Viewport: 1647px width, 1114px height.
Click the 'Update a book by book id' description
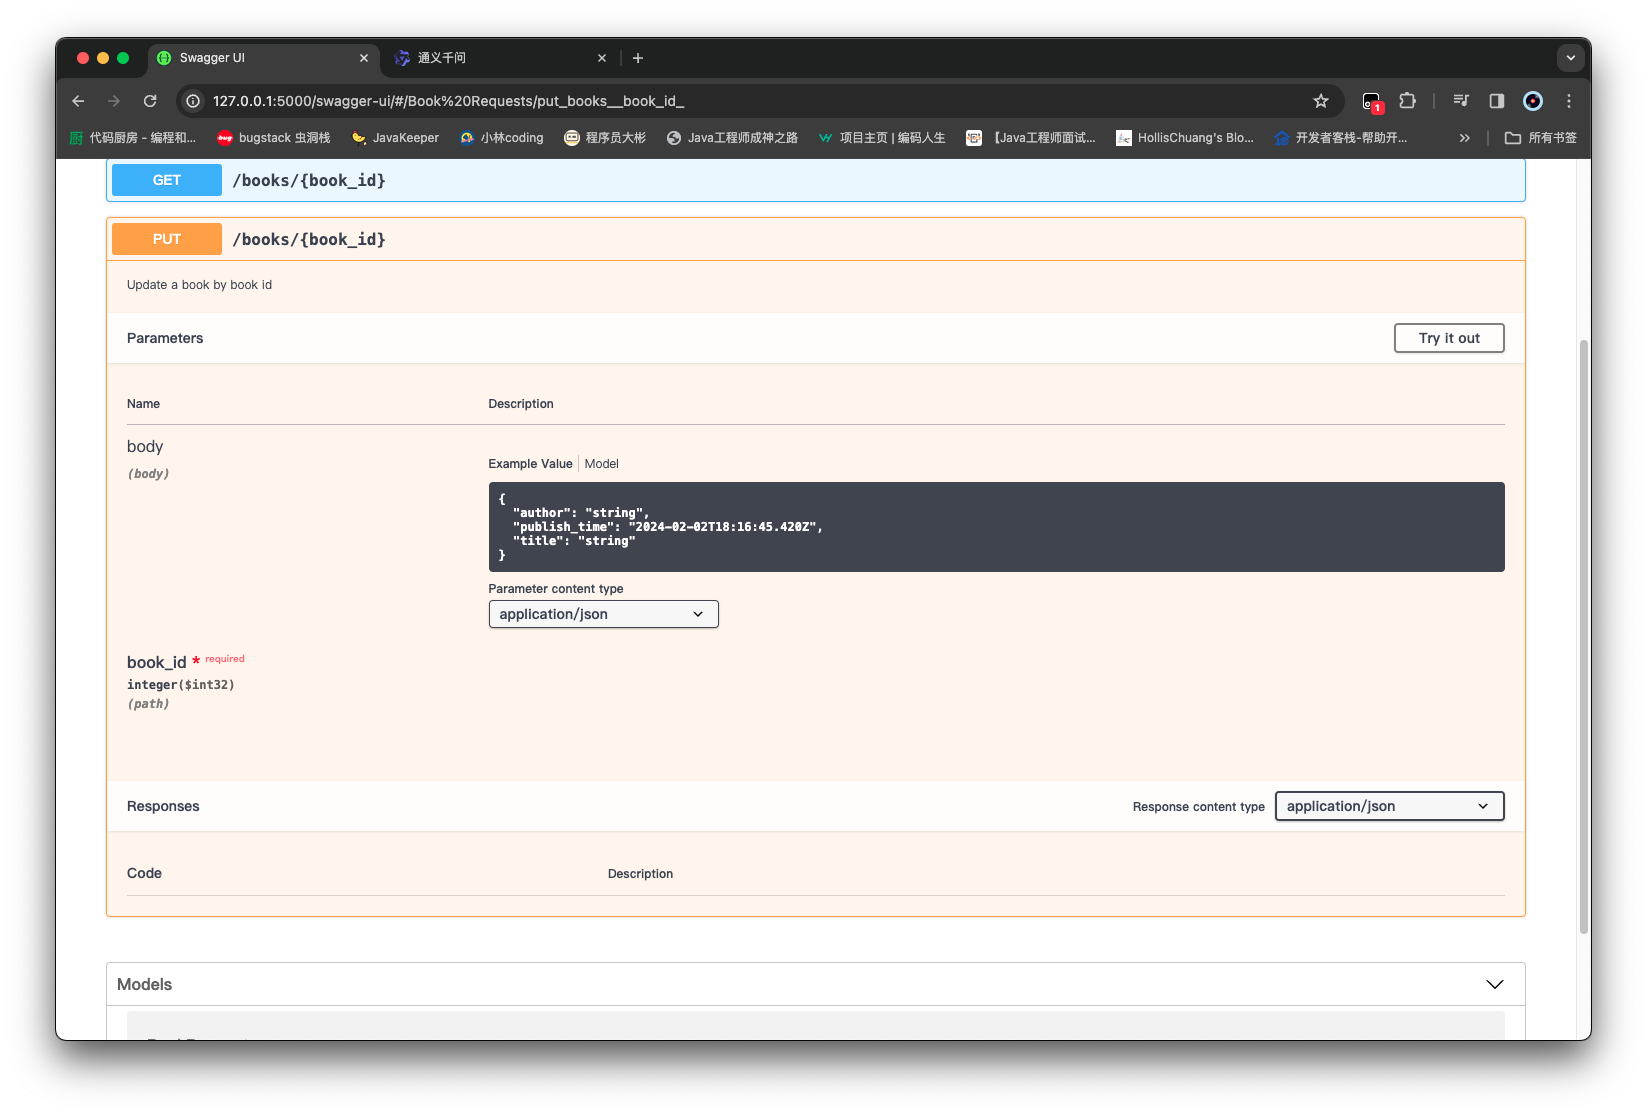pos(199,285)
